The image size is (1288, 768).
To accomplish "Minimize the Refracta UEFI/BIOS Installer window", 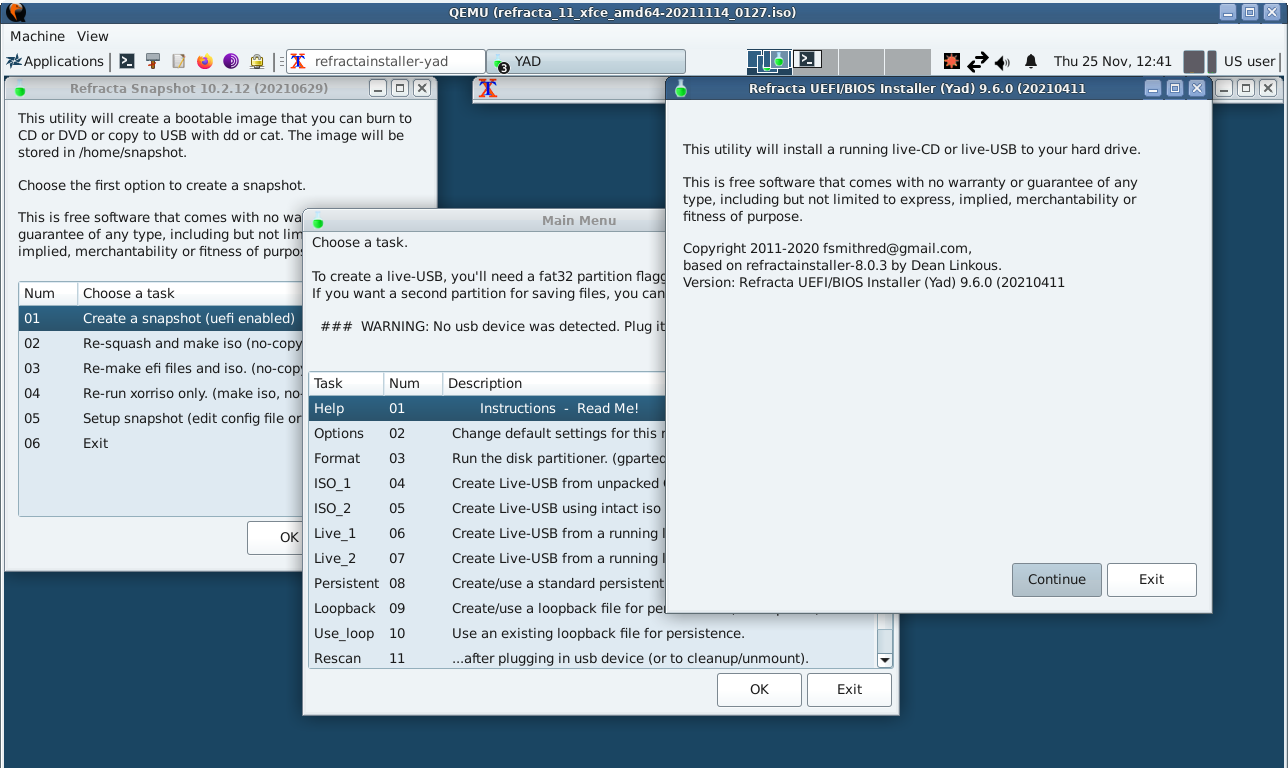I will tap(1153, 88).
